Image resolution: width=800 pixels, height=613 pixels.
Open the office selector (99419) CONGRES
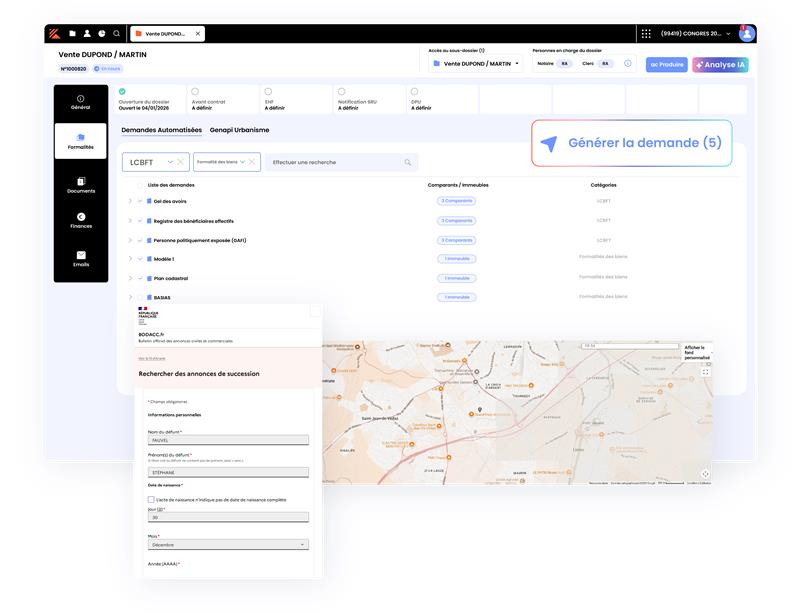(x=695, y=34)
